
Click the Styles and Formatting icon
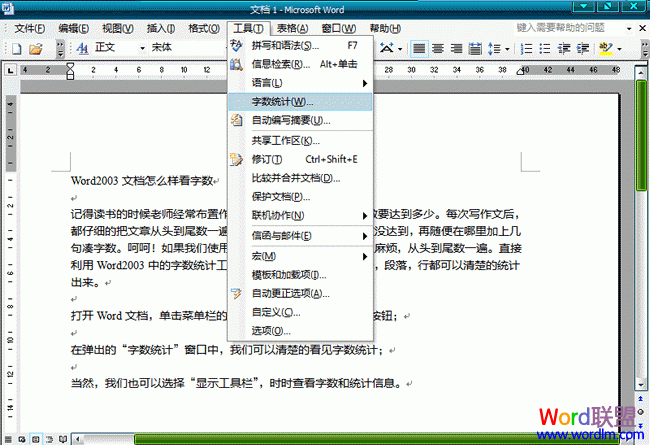80,48
